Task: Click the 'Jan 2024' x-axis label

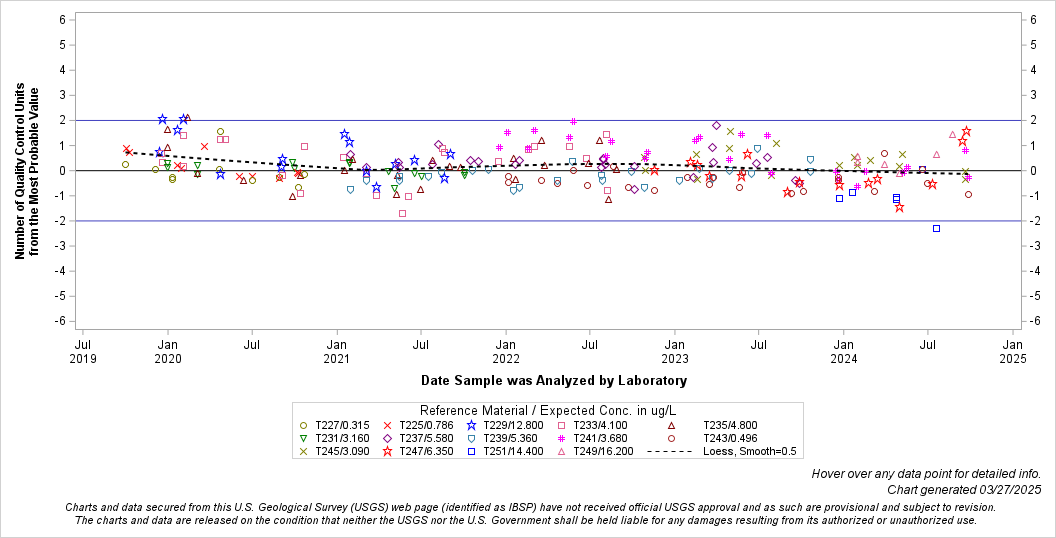Action: click(x=844, y=352)
